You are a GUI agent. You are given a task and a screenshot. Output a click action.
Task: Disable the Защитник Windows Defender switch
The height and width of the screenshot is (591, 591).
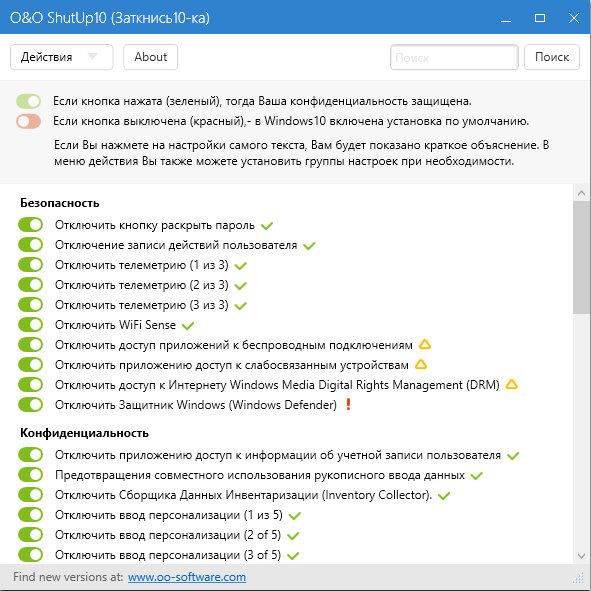(x=31, y=404)
